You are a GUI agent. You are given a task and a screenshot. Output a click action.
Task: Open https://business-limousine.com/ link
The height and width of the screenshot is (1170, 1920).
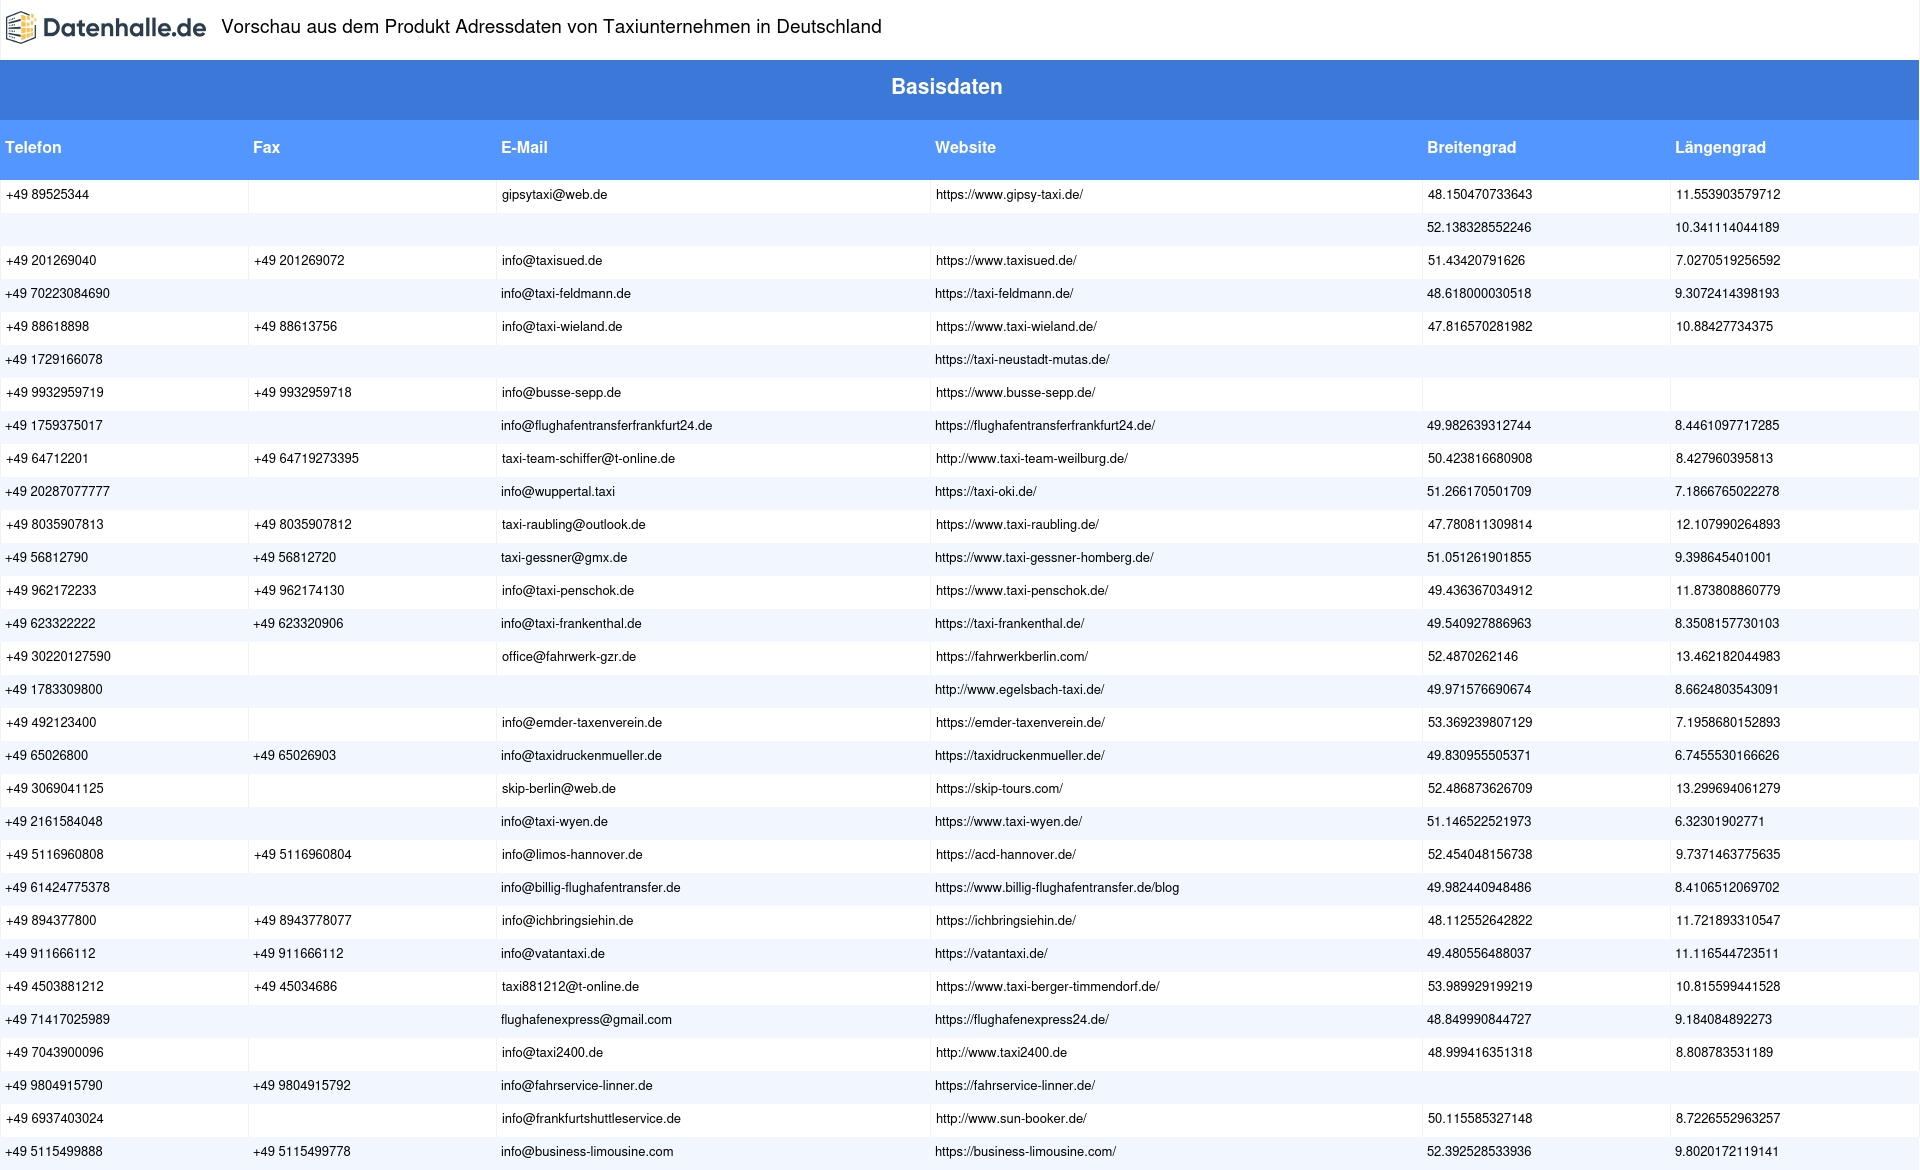click(x=1025, y=1152)
